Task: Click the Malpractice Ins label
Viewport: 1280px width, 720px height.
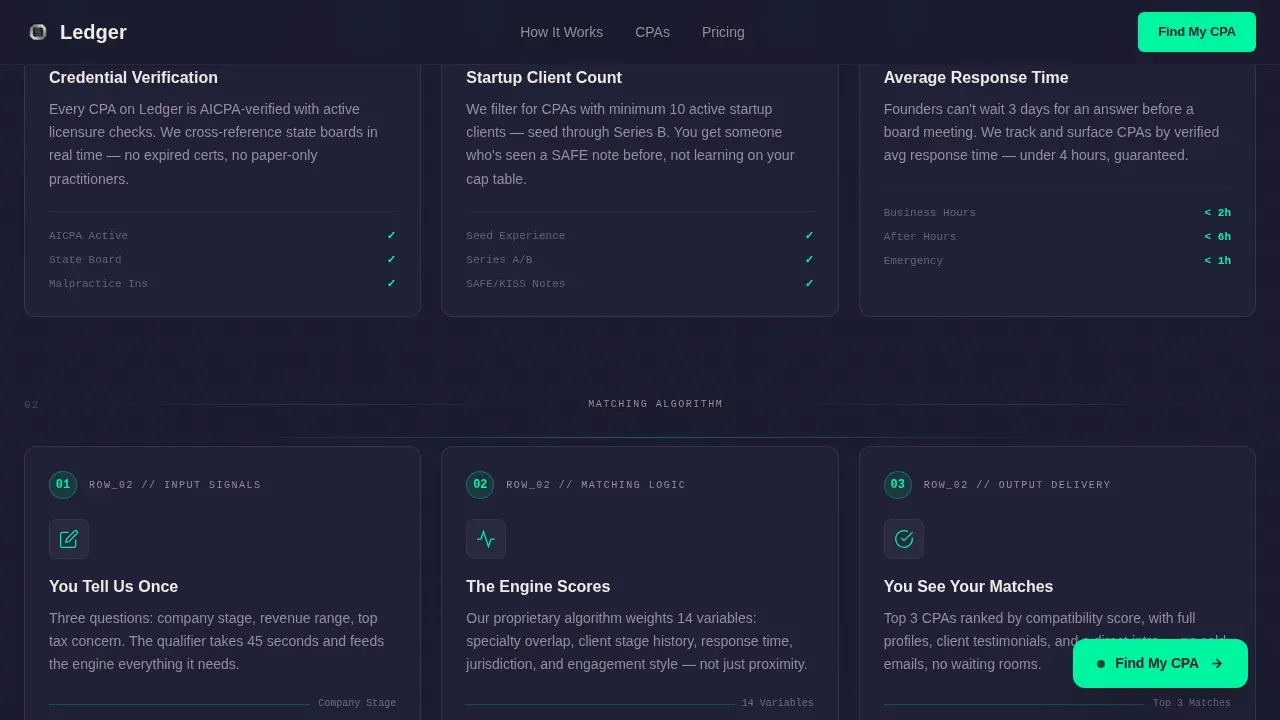Action: coord(98,284)
